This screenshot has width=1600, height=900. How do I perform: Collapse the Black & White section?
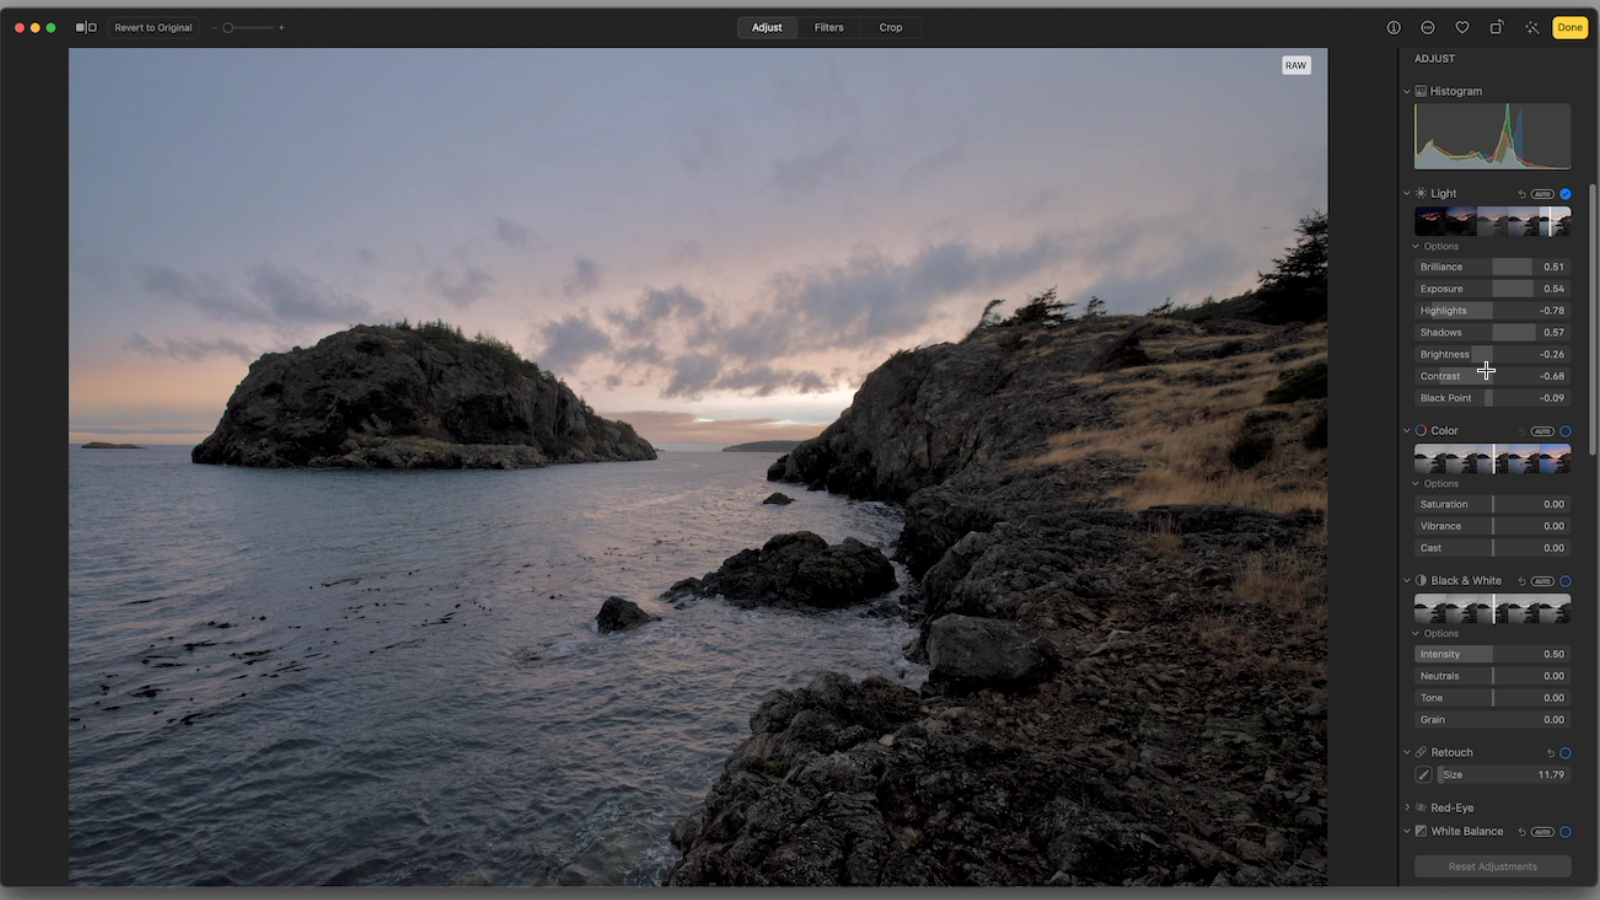(x=1407, y=581)
